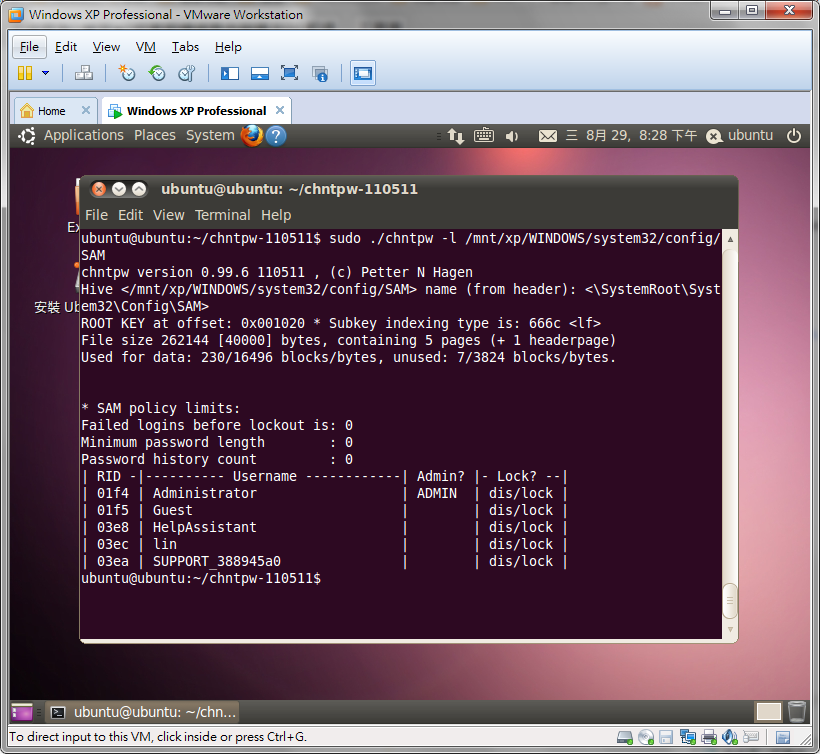Viewport: 820px width, 754px height.
Task: Close the terminal window with red button
Action: point(99,189)
